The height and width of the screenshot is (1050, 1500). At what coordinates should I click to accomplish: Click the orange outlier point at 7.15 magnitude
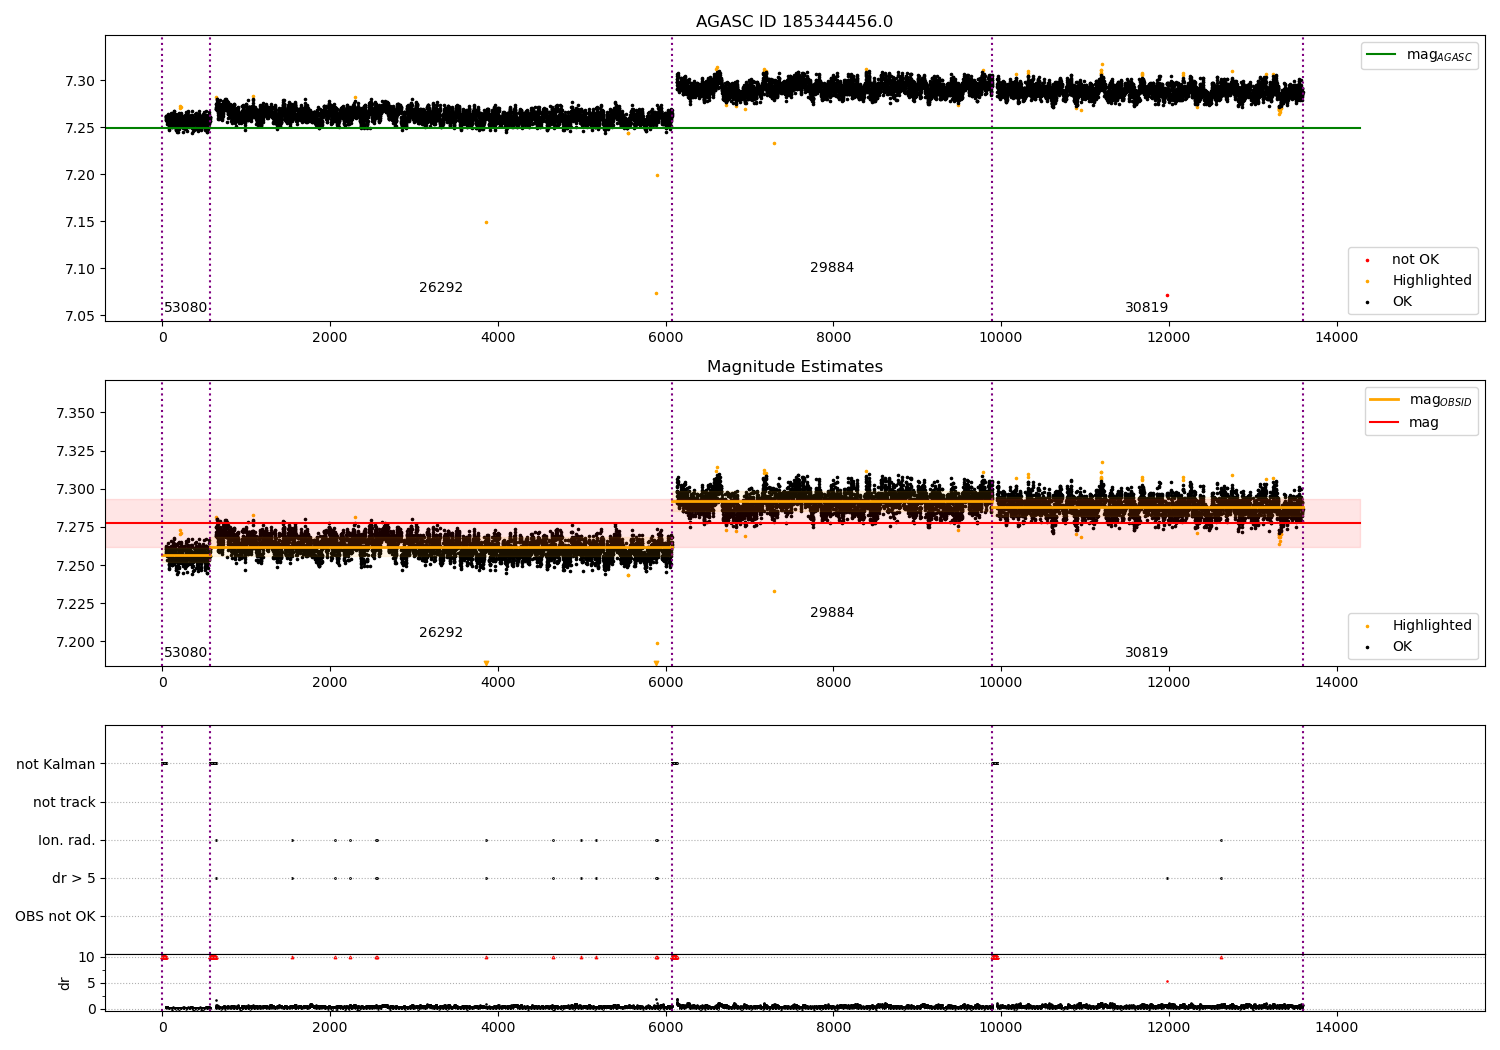(487, 223)
